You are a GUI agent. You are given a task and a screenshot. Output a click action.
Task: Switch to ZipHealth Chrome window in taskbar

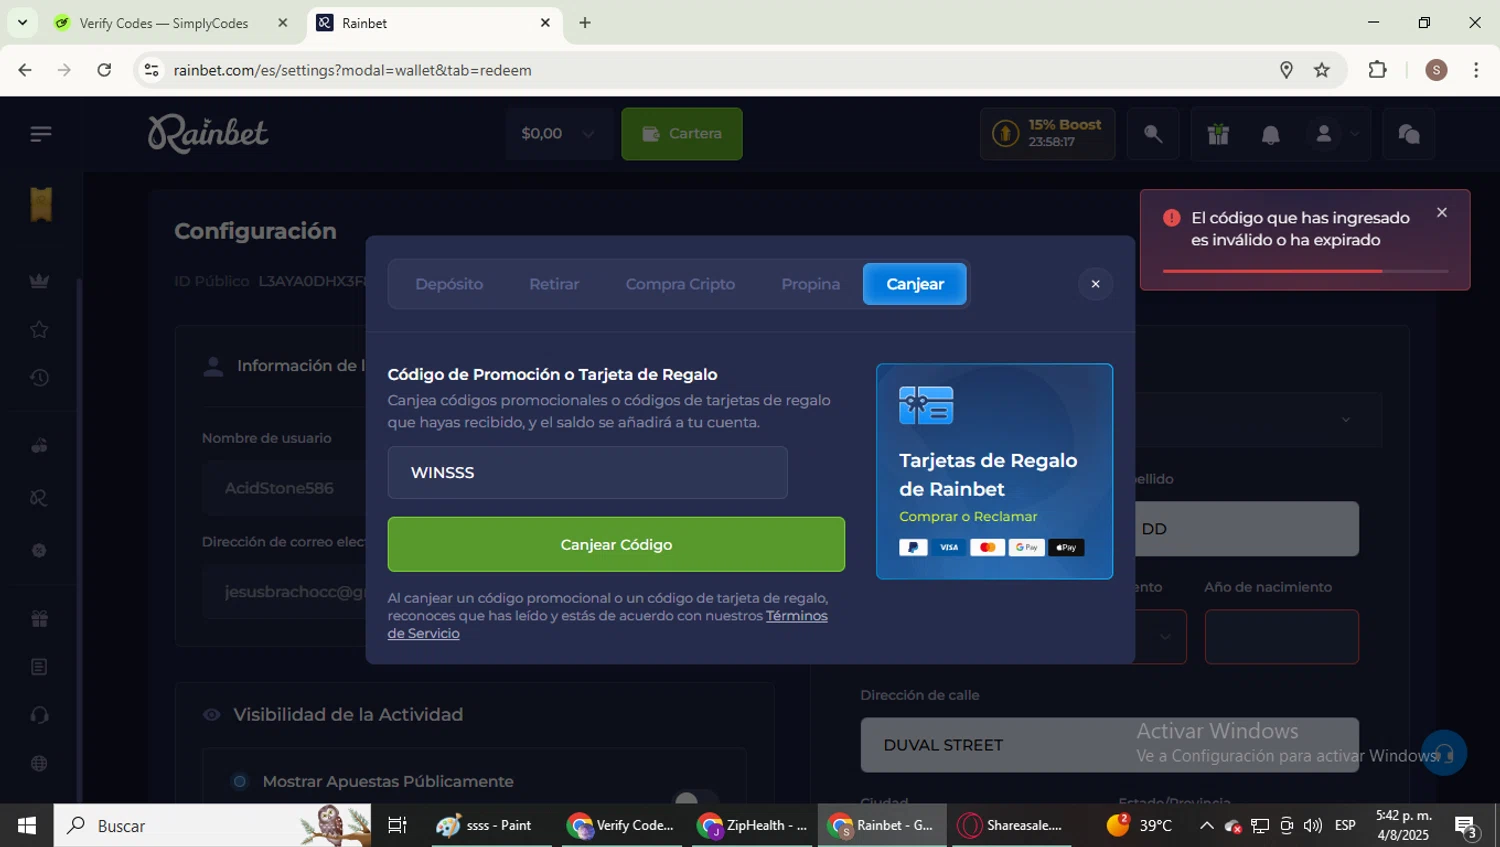pyautogui.click(x=751, y=825)
